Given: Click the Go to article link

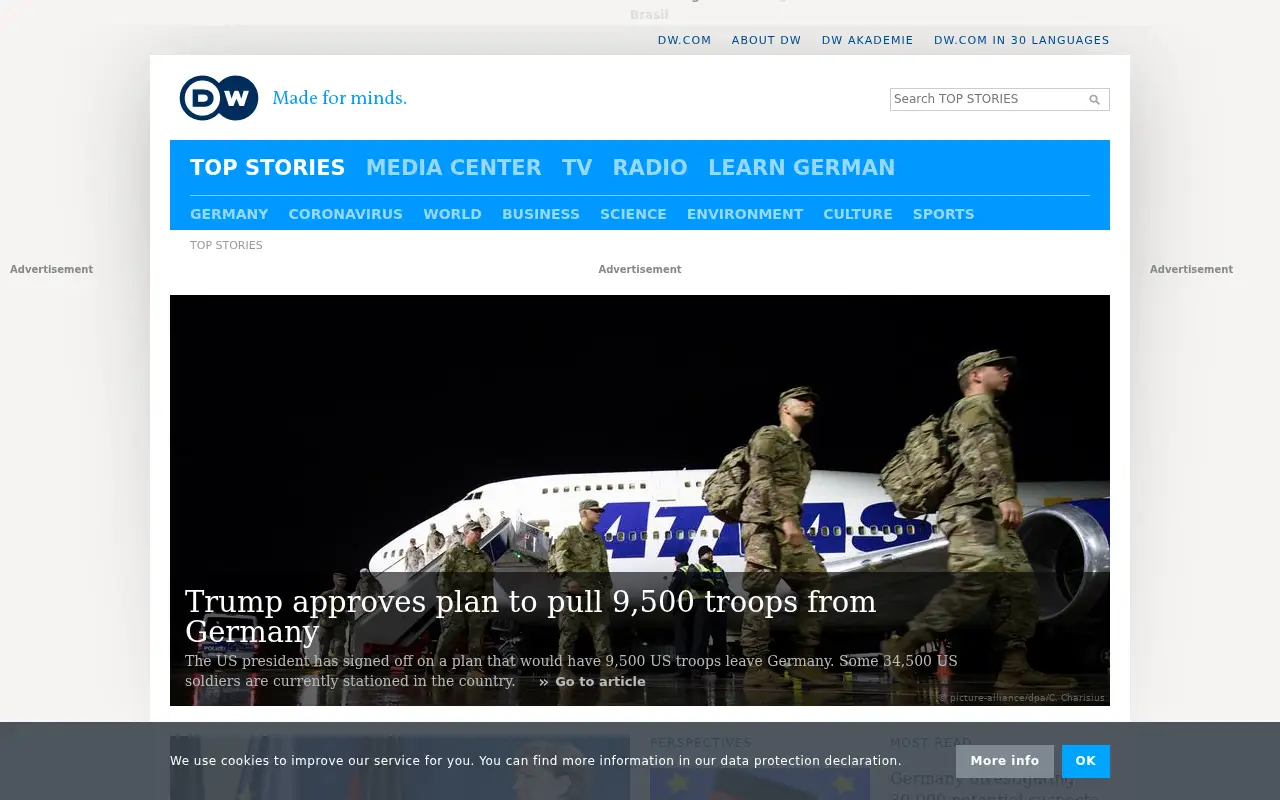Looking at the screenshot, I should click(x=592, y=682).
